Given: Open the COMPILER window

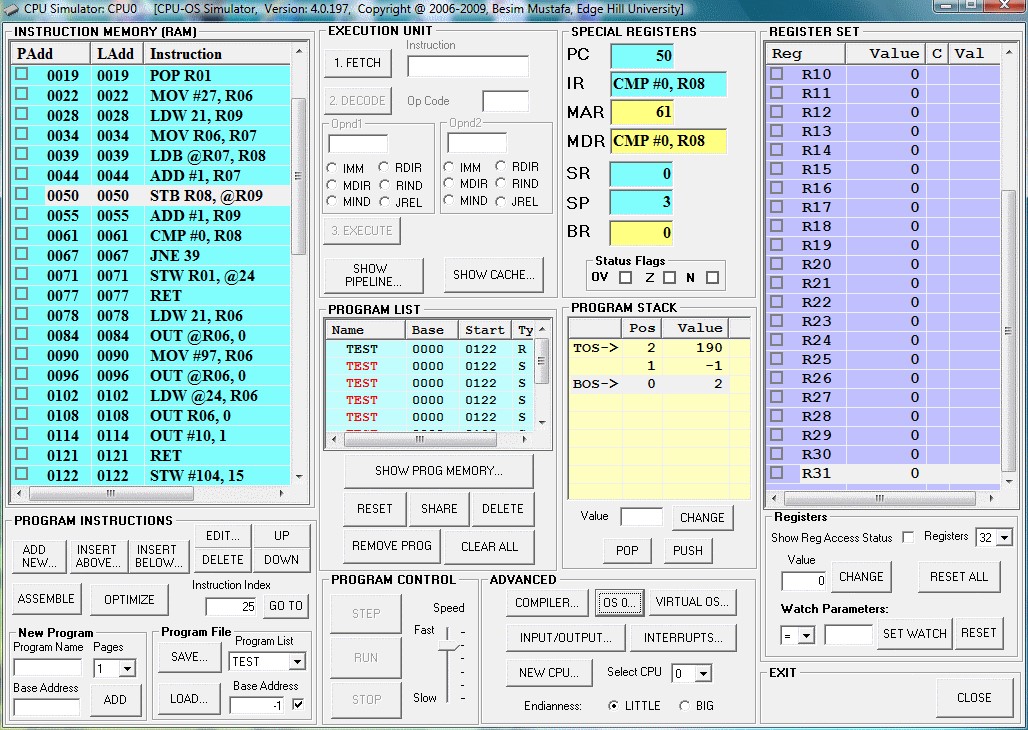Looking at the screenshot, I should tap(546, 603).
